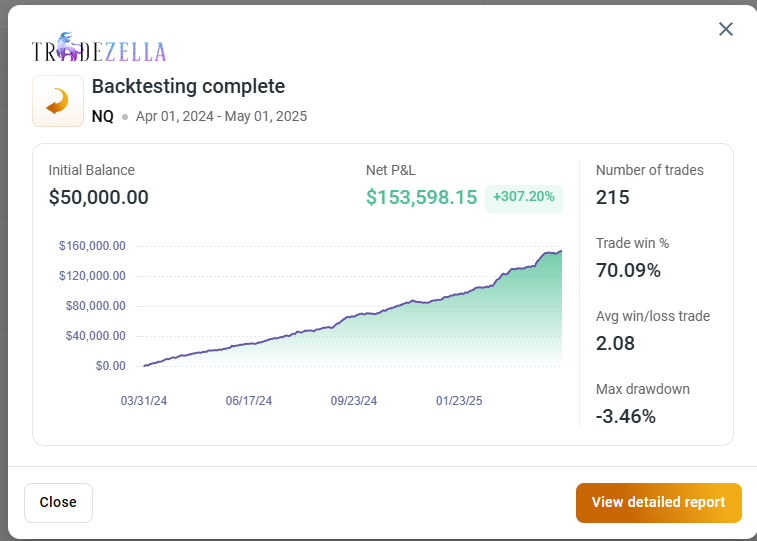Viewport: 757px width, 541px height.
Task: Click the 03/31/24 date on chart axis
Action: 144,401
